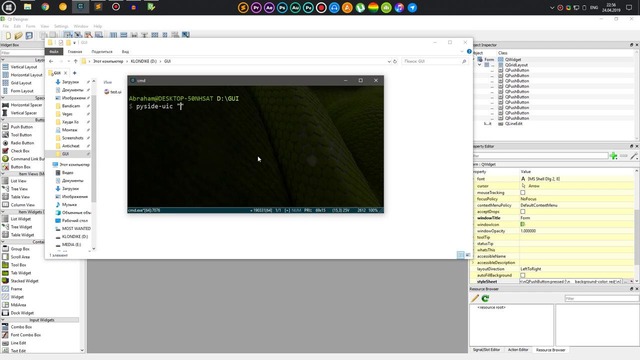640x360 pixels.
Task: Open the File menu in Qt Designer
Action: coord(6,26)
